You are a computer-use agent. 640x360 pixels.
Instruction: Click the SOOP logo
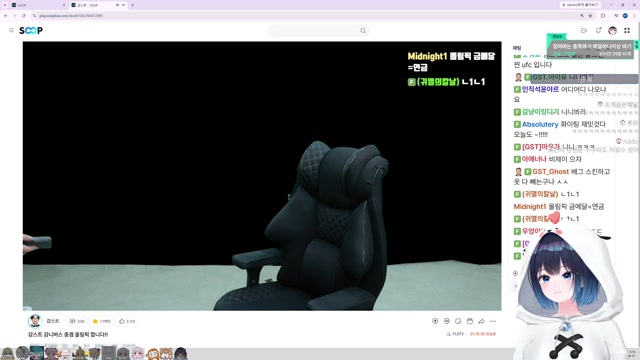[31, 30]
